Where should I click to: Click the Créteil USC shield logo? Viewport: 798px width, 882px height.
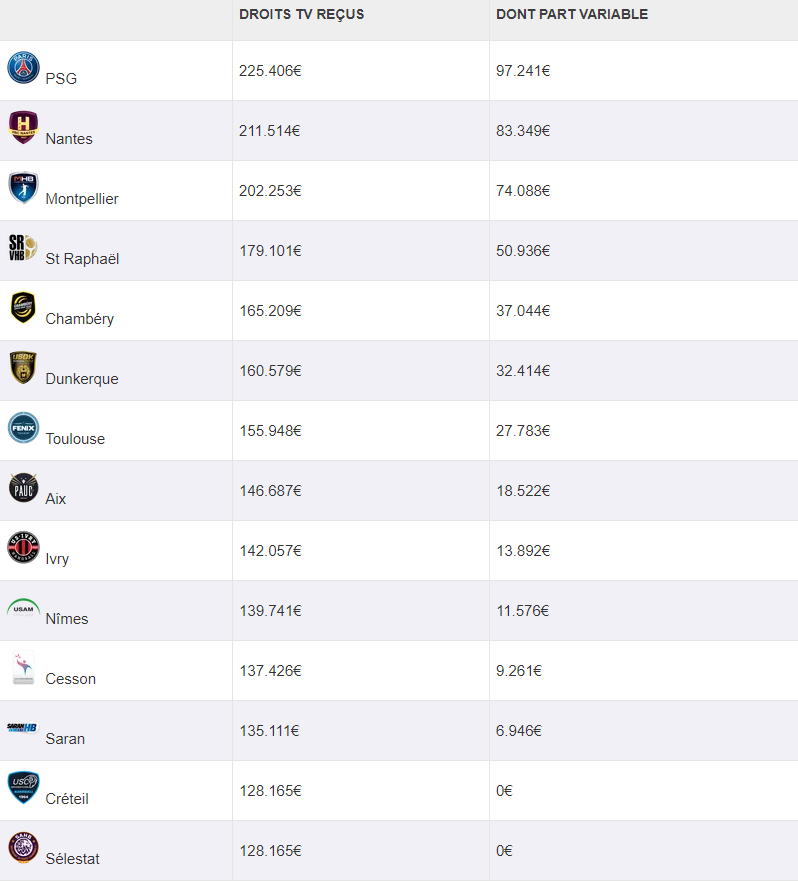(23, 788)
